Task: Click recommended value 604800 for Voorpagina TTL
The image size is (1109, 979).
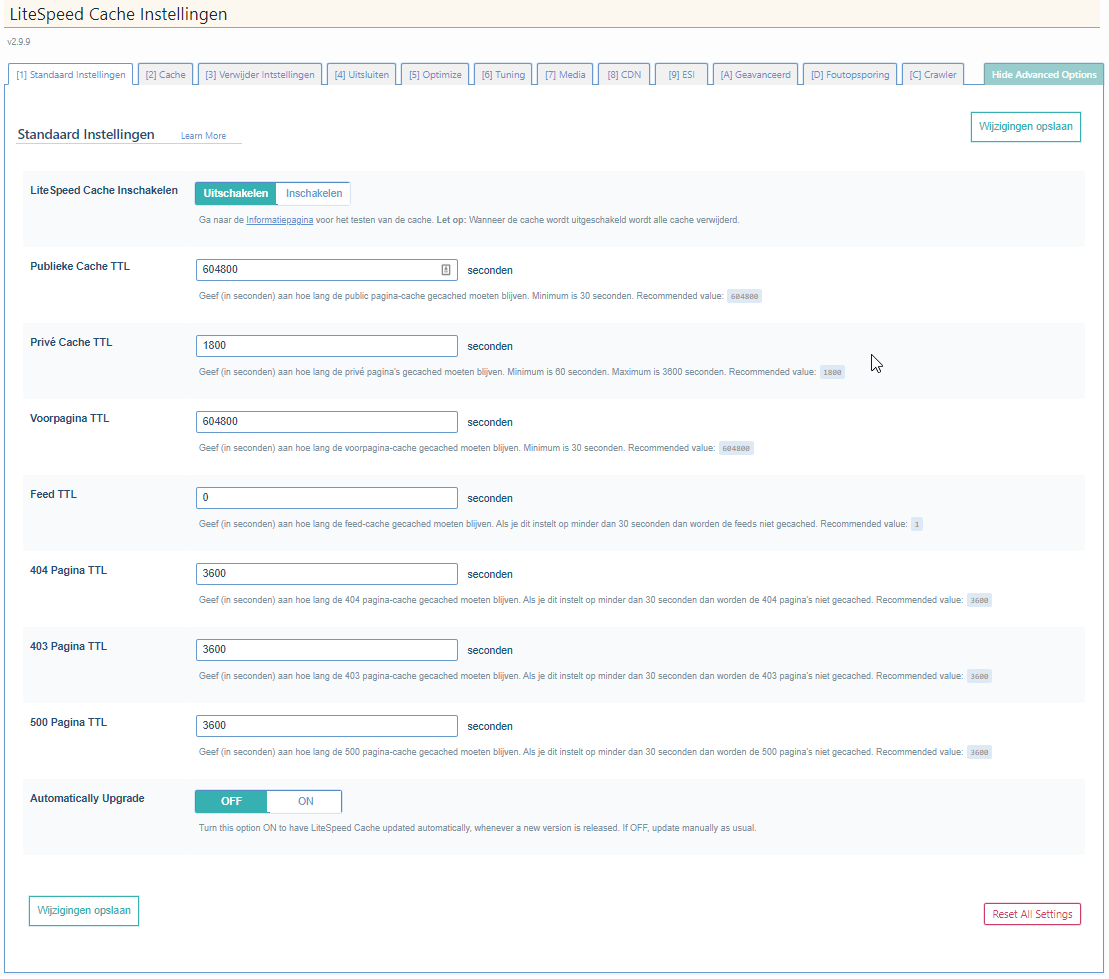Action: (x=736, y=448)
